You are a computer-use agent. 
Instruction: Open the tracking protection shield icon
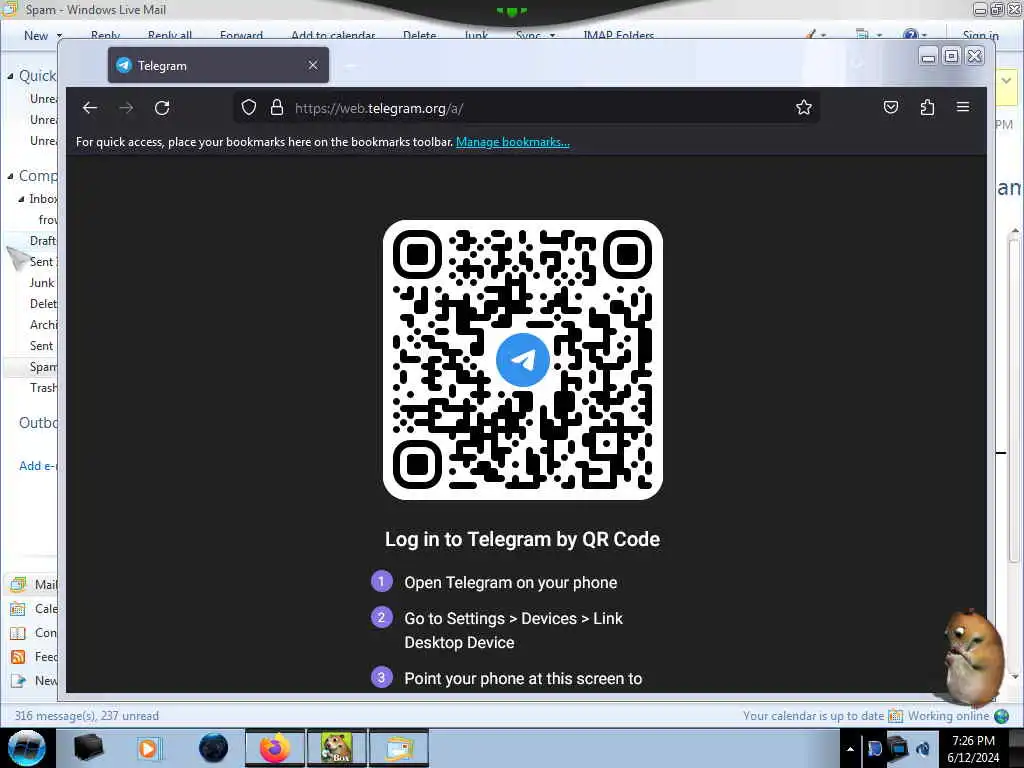[249, 108]
